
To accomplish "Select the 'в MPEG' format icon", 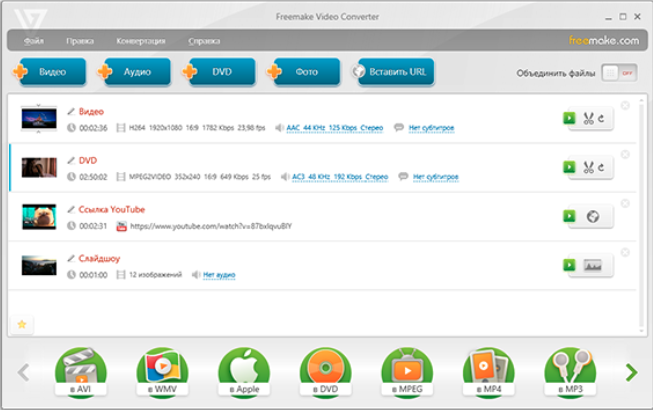I will pyautogui.click(x=406, y=372).
